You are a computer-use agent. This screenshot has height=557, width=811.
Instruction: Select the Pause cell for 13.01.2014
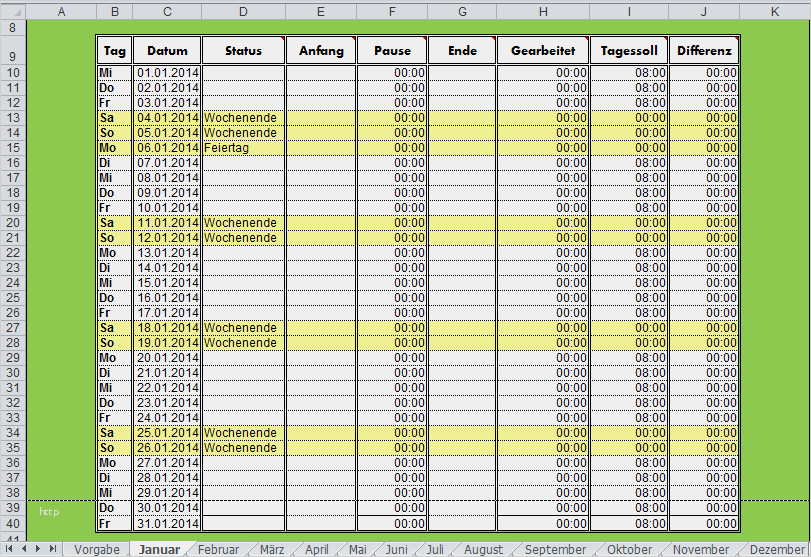point(392,252)
